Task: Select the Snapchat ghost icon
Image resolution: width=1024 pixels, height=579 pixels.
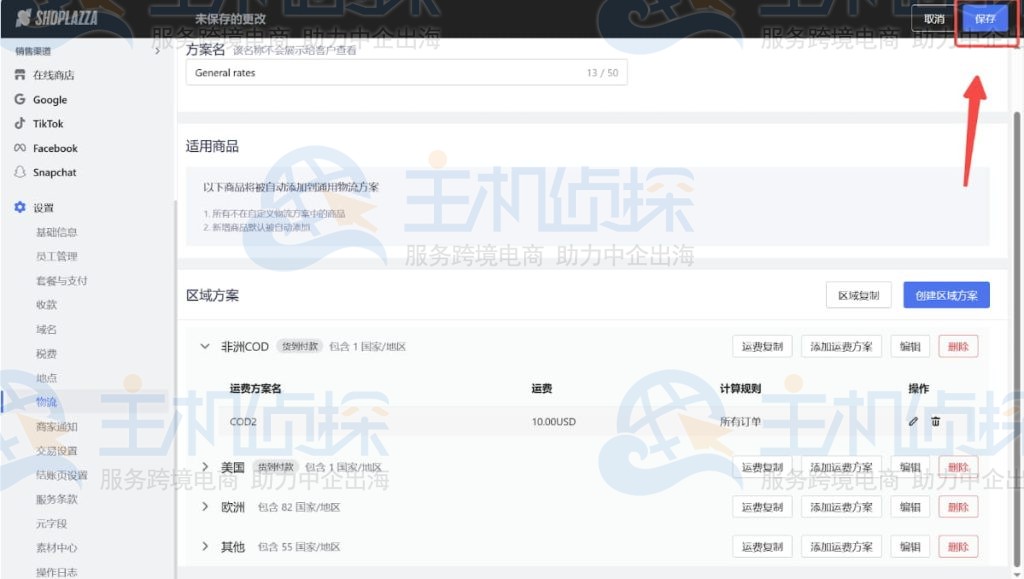Action: pos(20,171)
